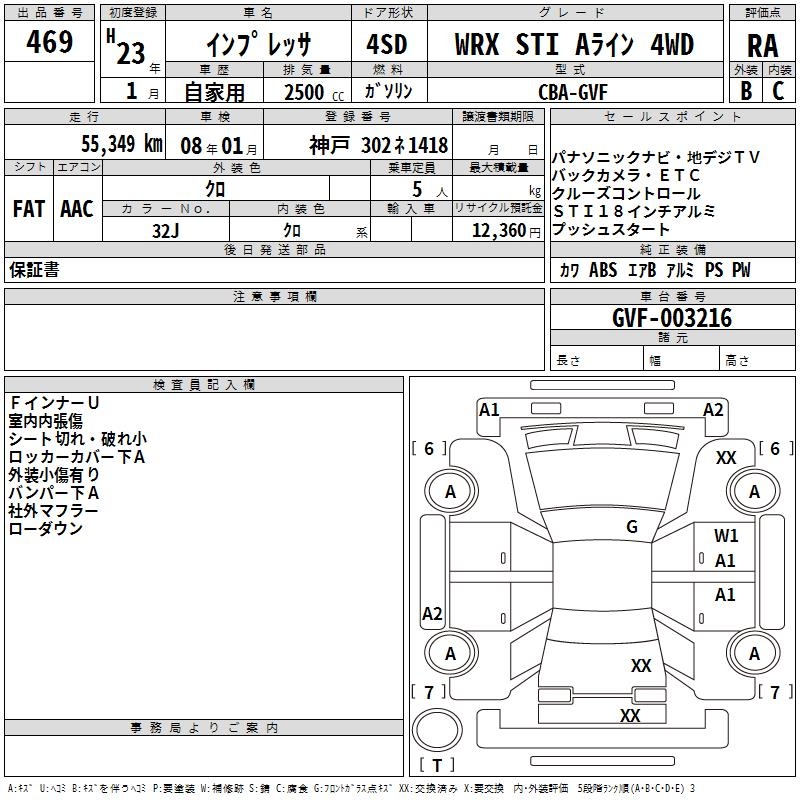The image size is (800, 800).
Task: Click PS in genuine equipment
Action: pos(714,270)
